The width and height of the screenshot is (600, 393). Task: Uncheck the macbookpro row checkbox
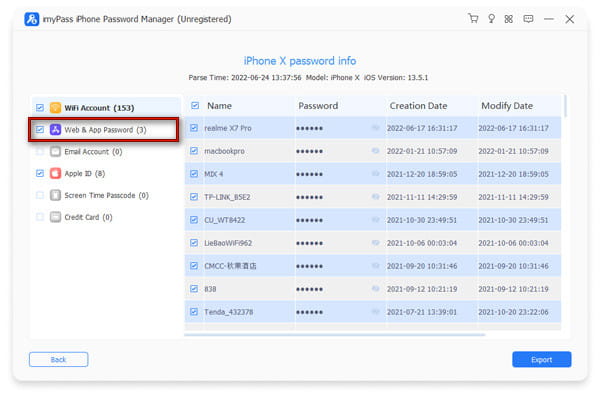coord(194,151)
